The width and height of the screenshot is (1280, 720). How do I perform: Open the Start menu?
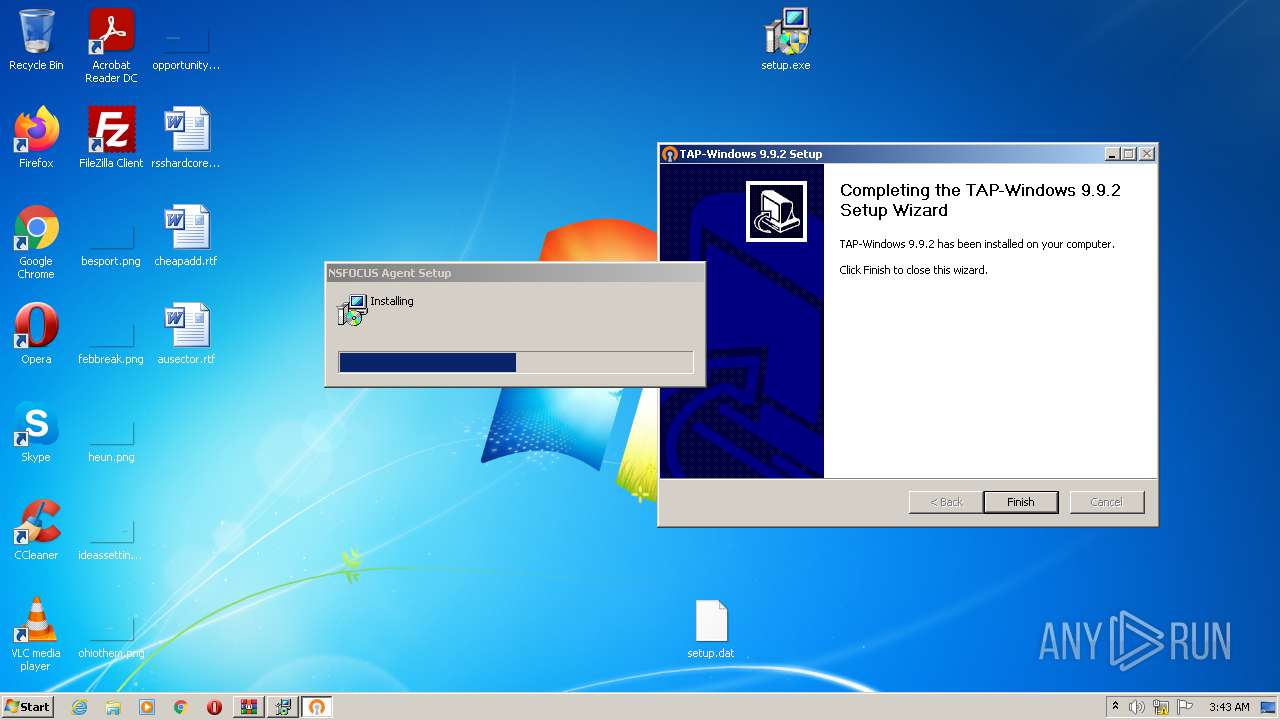click(28, 707)
